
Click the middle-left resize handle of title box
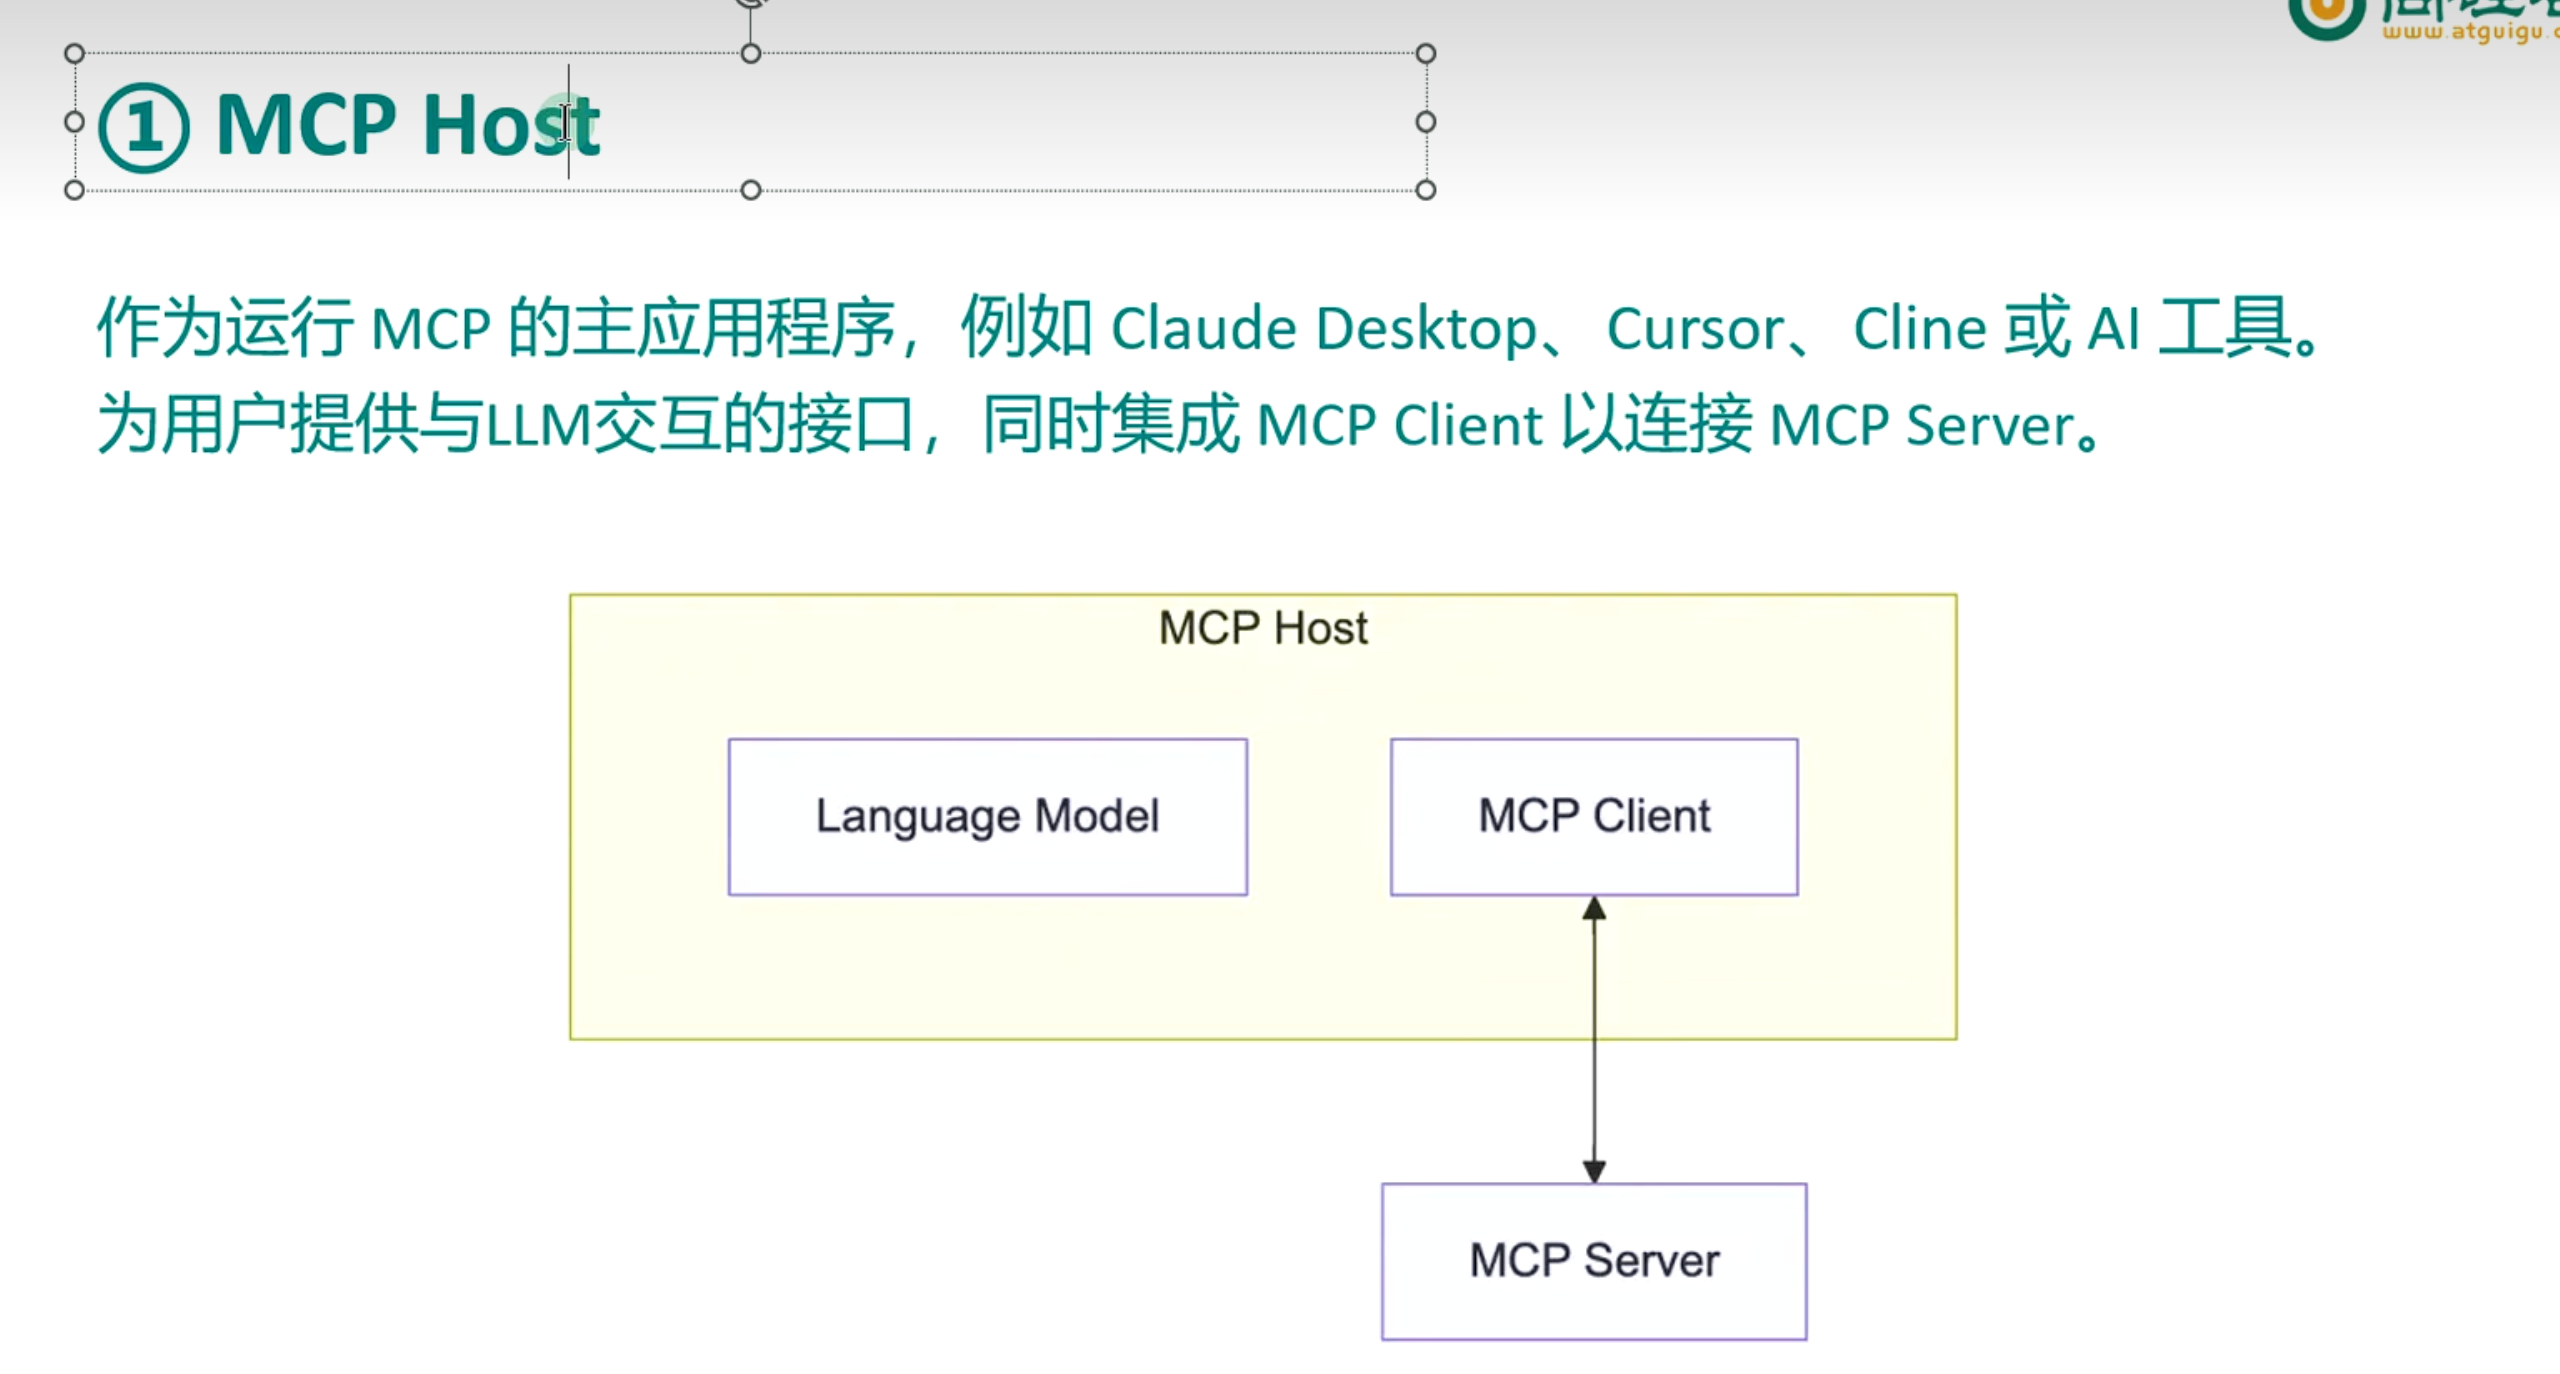[x=74, y=122]
